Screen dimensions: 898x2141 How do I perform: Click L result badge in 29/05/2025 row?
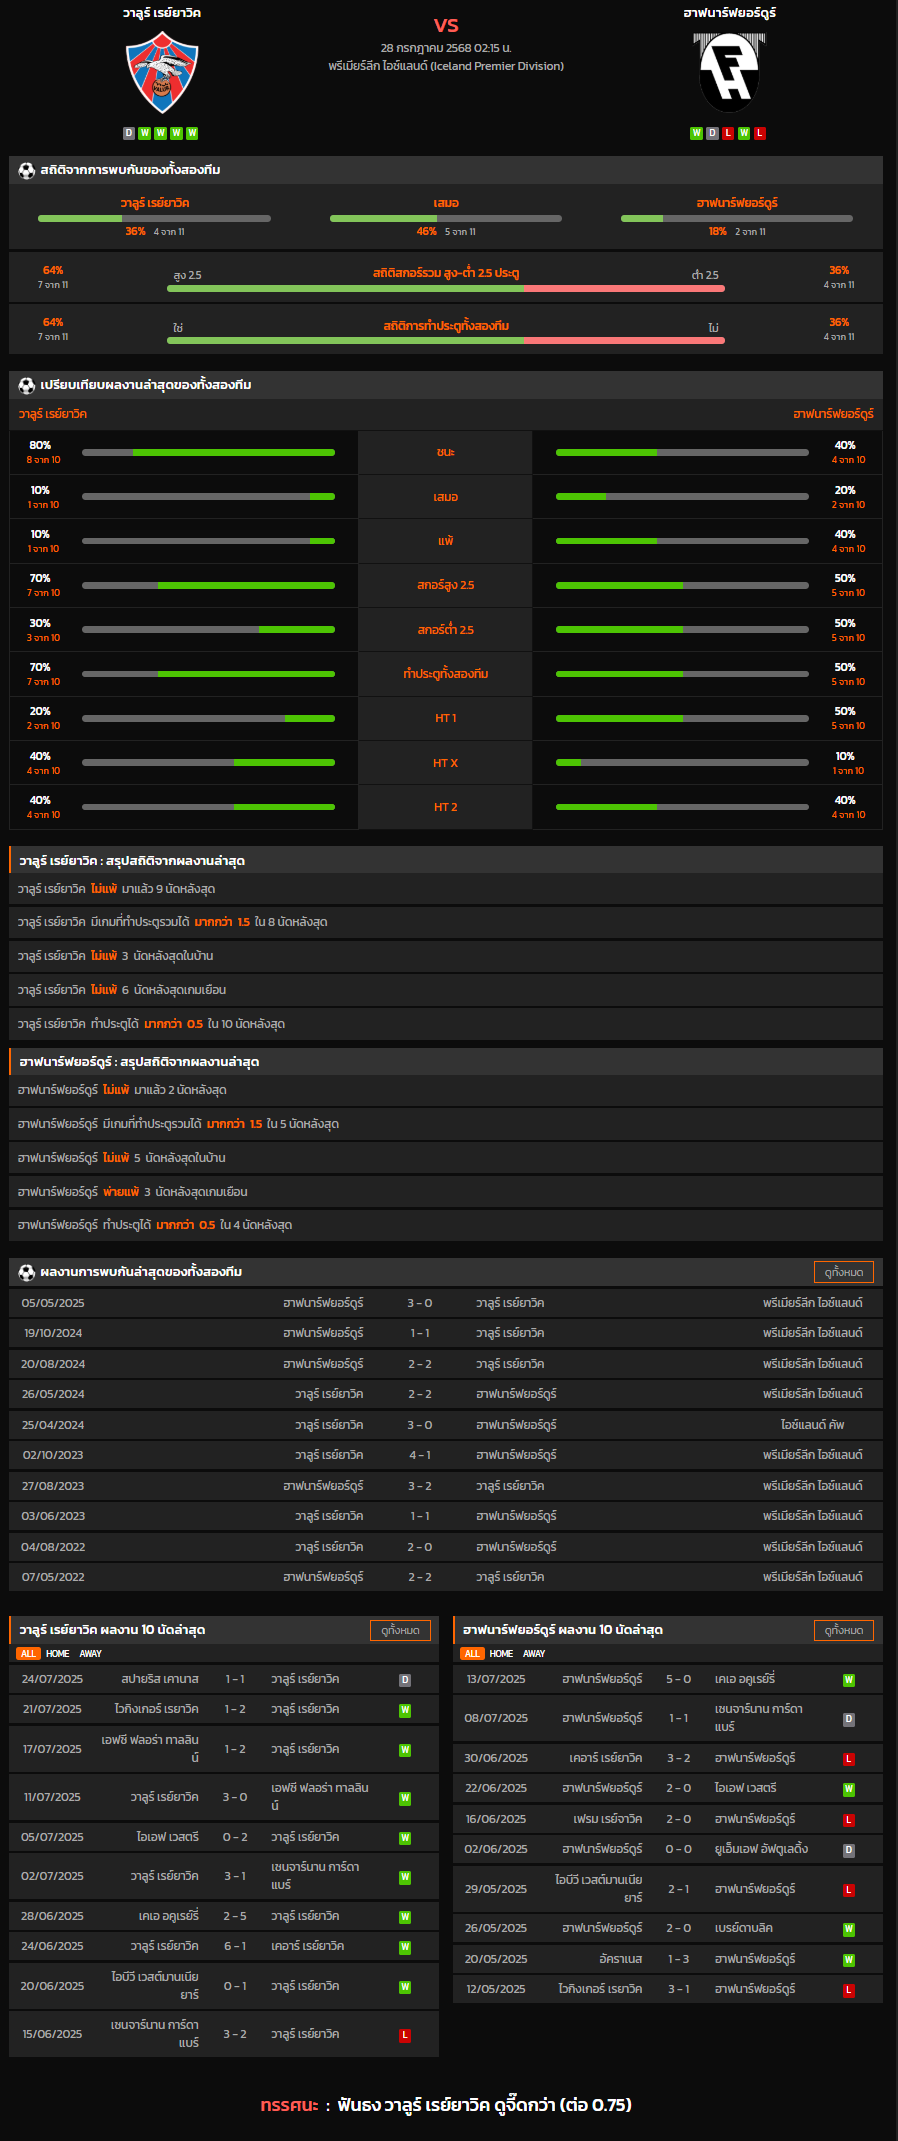pyautogui.click(x=849, y=1890)
